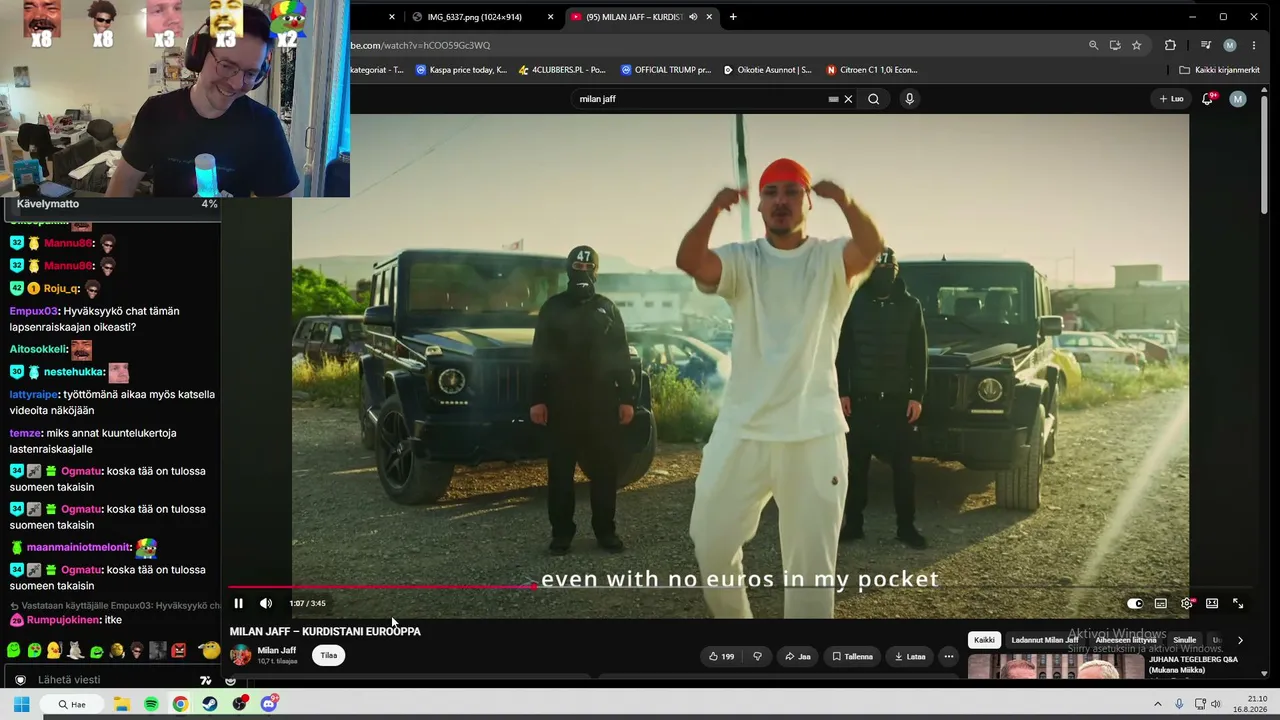Expand the system tray hidden icons chevron
The image size is (1280, 720).
[x=1158, y=704]
